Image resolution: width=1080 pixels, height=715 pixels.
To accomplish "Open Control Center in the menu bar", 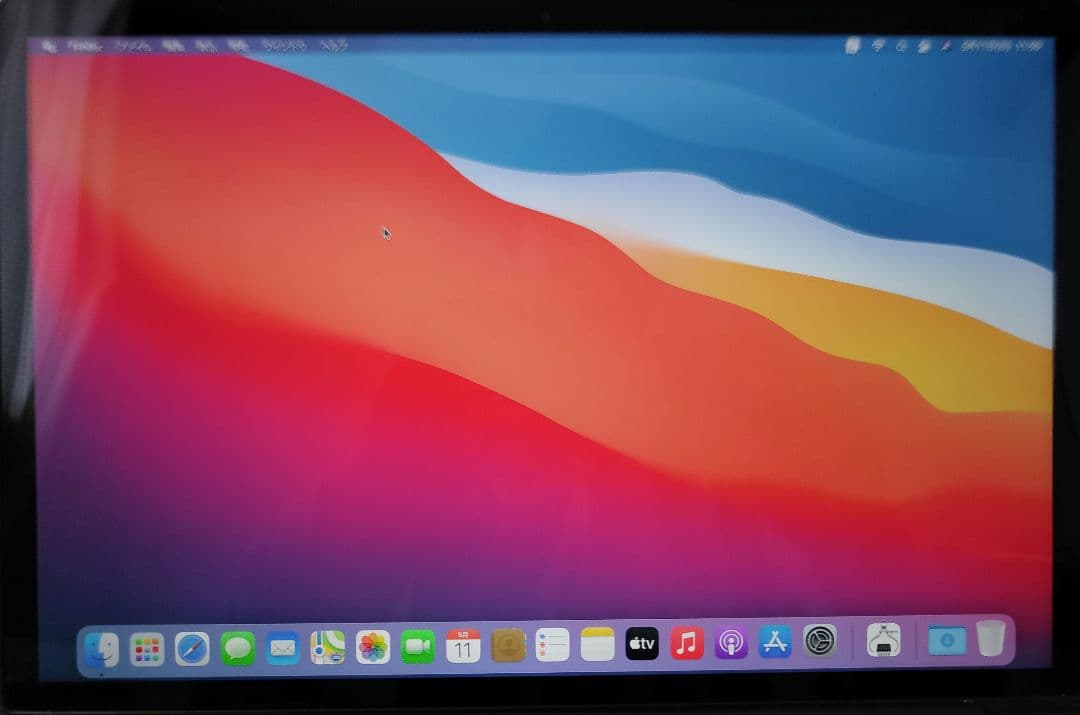I will click(925, 45).
